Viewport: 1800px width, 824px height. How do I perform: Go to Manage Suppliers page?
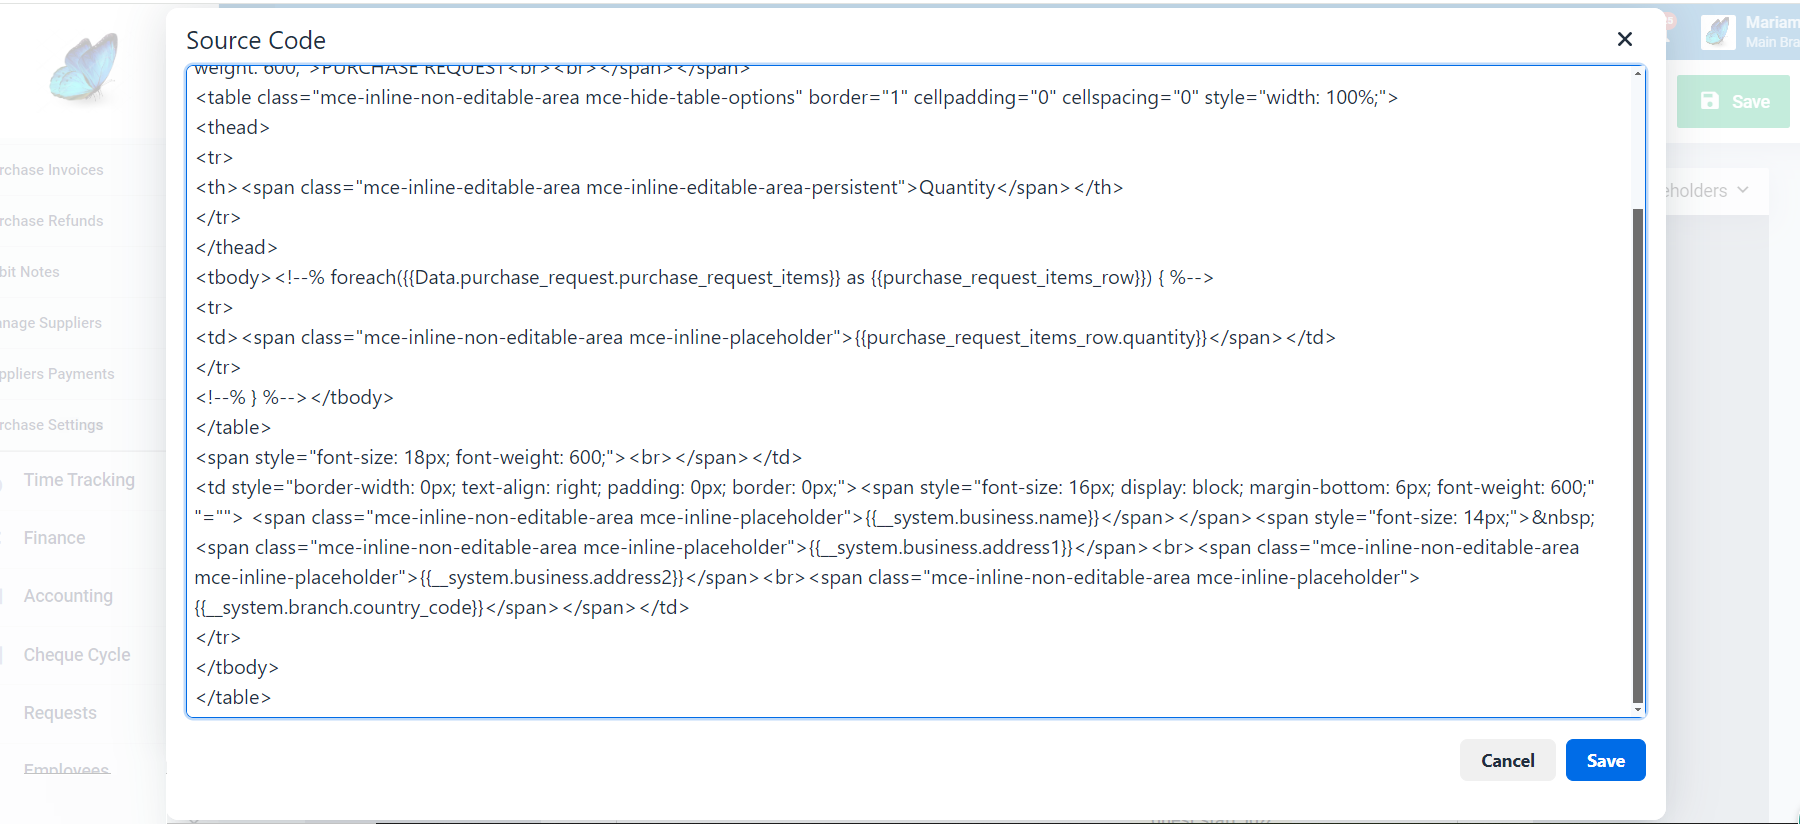(52, 323)
